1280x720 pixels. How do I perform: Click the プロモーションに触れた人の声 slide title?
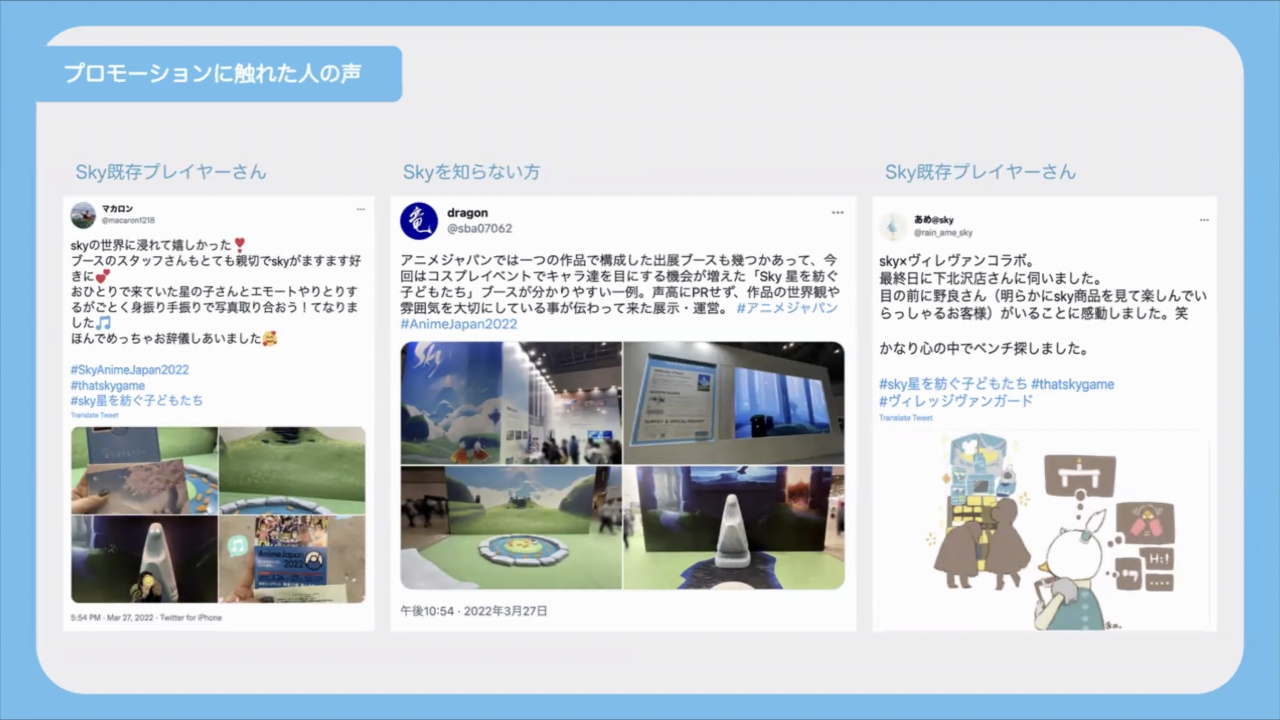click(x=213, y=74)
